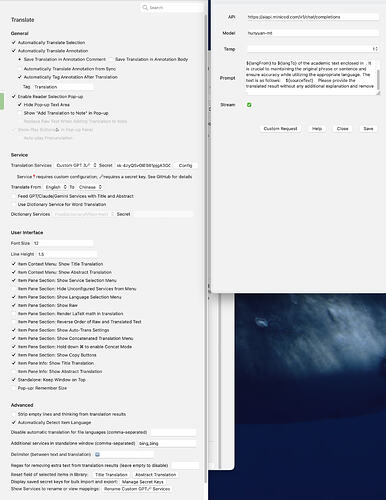The height and width of the screenshot is (500, 386).
Task: Toggle Item Pane Info: Show Title Translation
Action: (x=14, y=363)
